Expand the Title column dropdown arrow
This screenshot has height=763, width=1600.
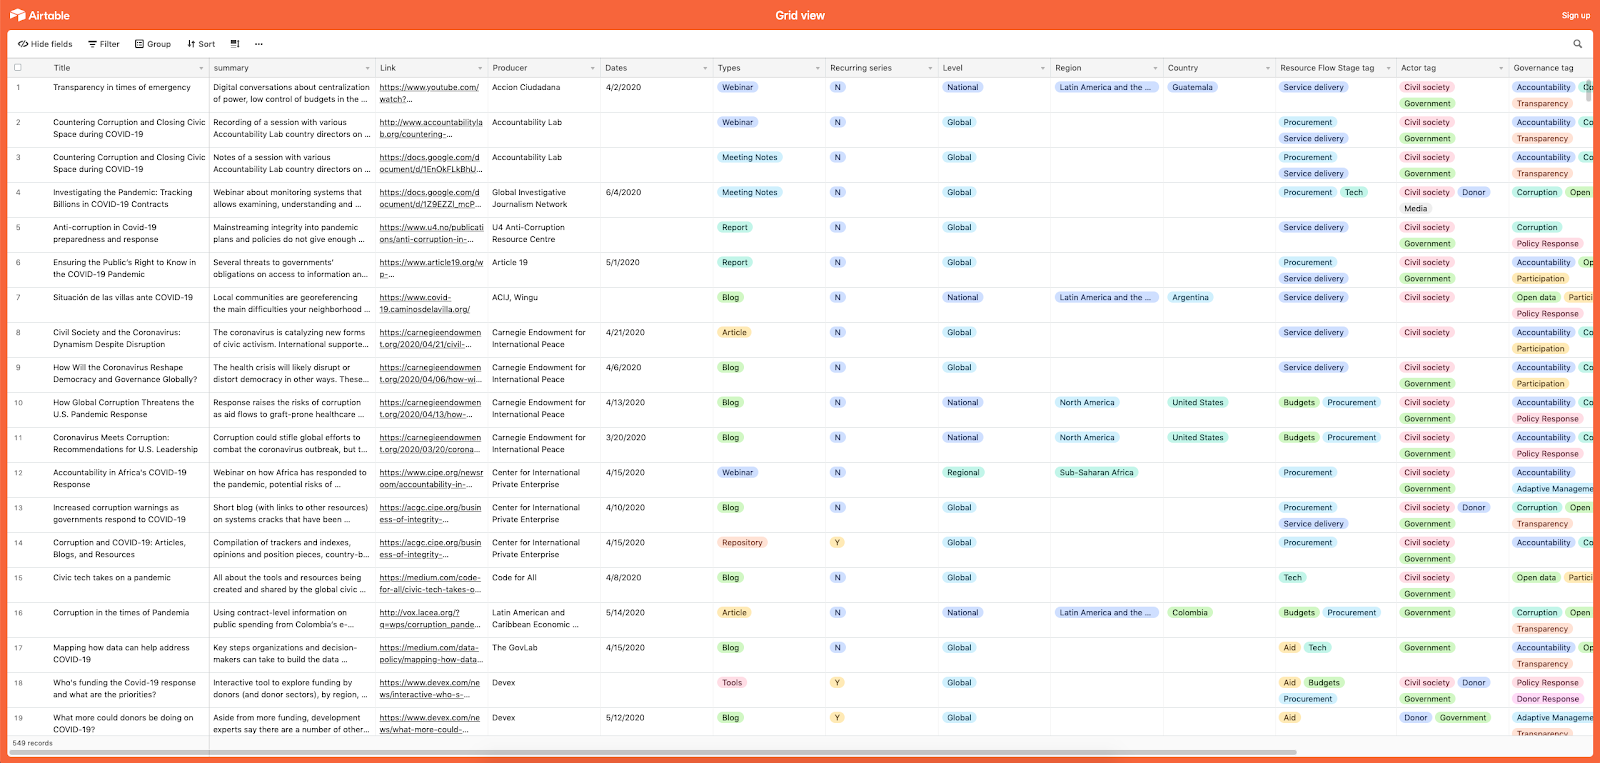coord(201,68)
